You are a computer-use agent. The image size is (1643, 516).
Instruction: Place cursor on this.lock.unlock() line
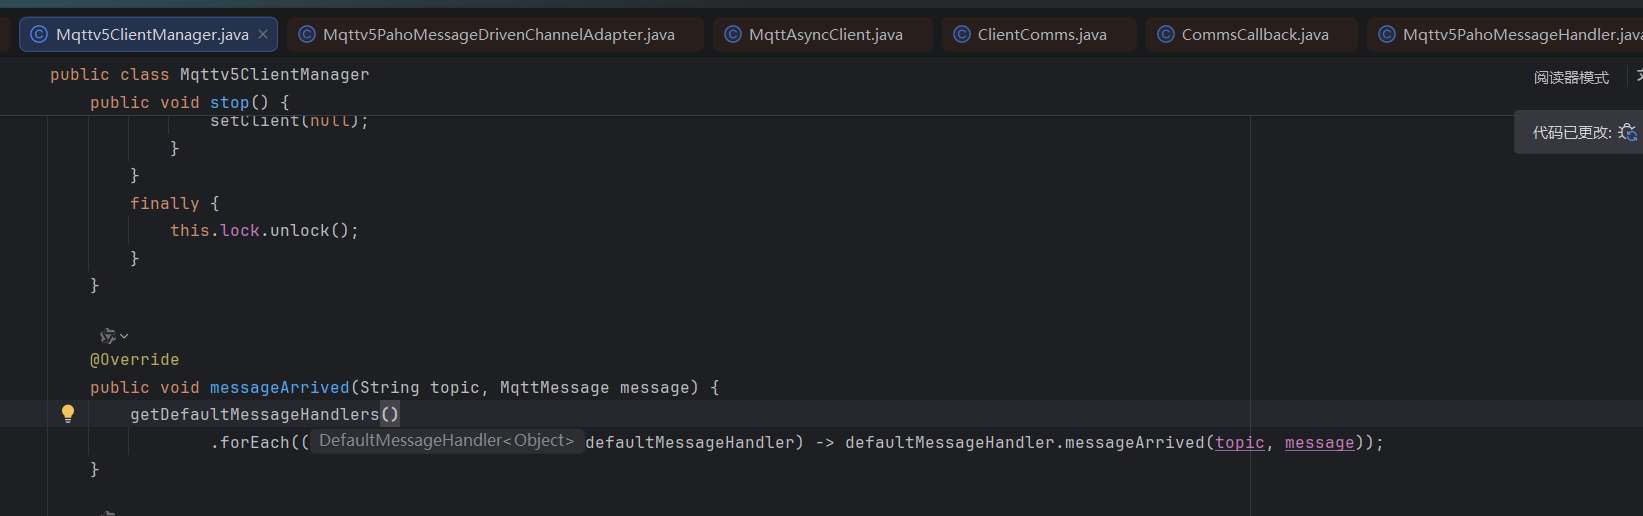(x=264, y=230)
